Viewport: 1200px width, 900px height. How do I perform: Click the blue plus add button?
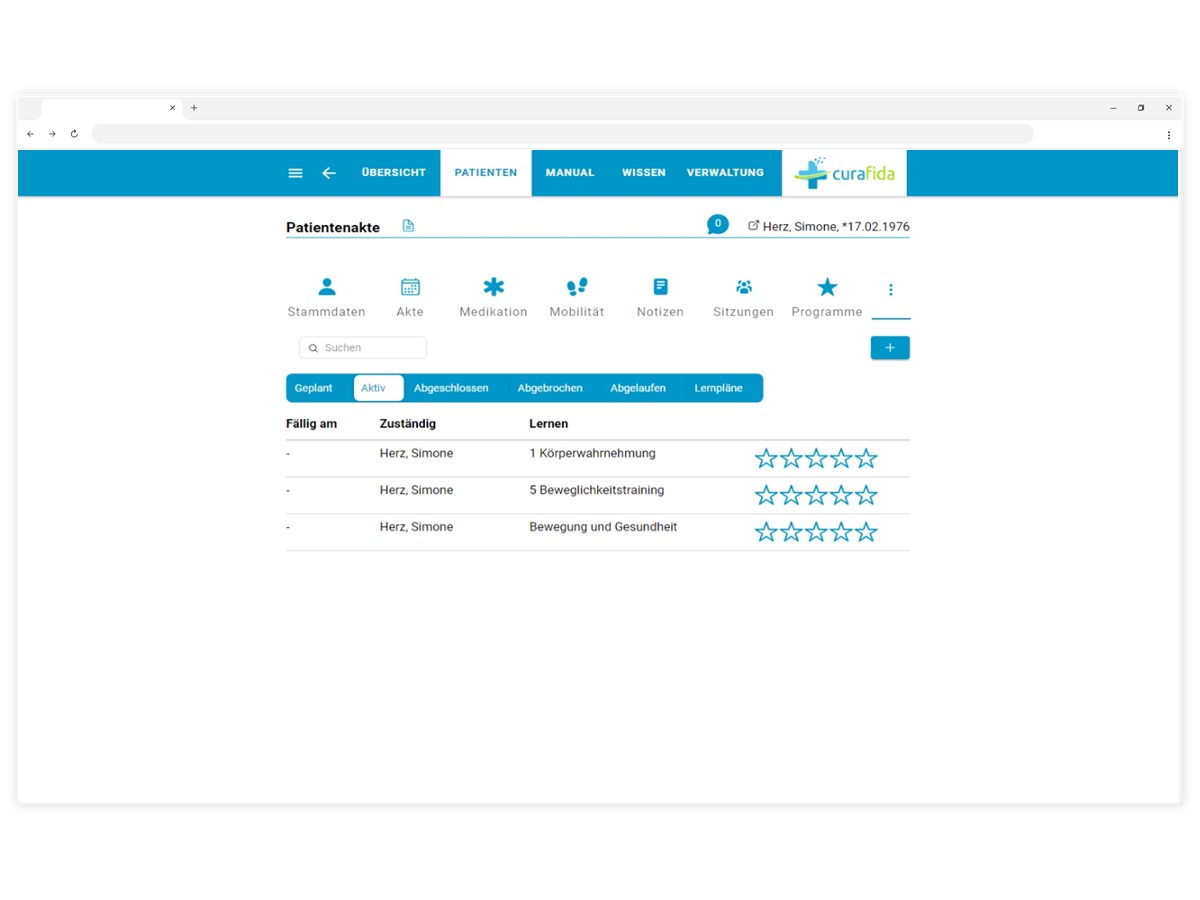pos(890,348)
